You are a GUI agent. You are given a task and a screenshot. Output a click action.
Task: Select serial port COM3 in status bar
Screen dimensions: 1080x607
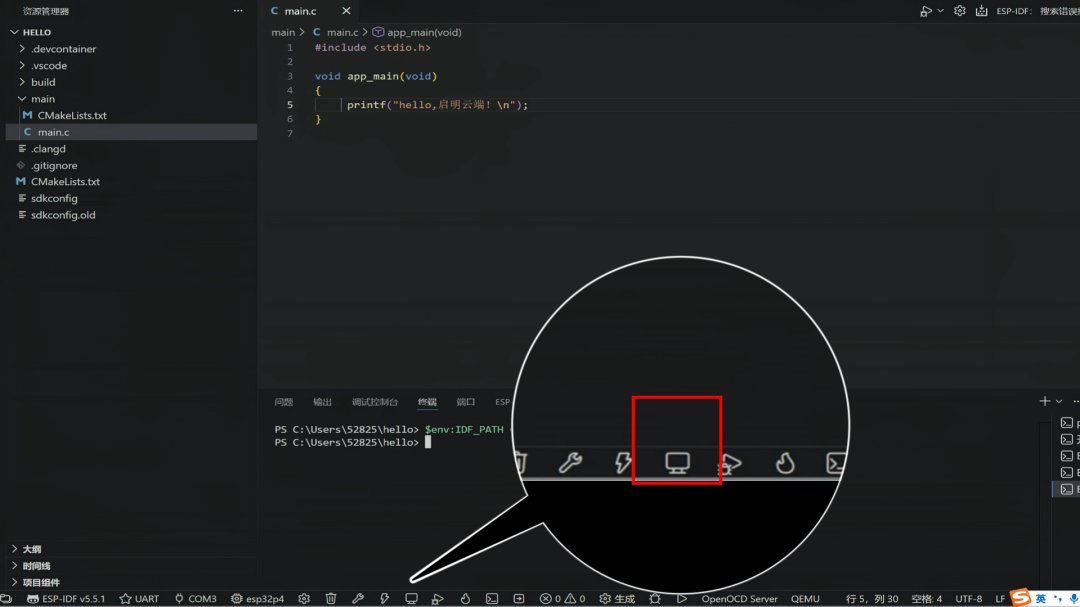pyautogui.click(x=196, y=599)
